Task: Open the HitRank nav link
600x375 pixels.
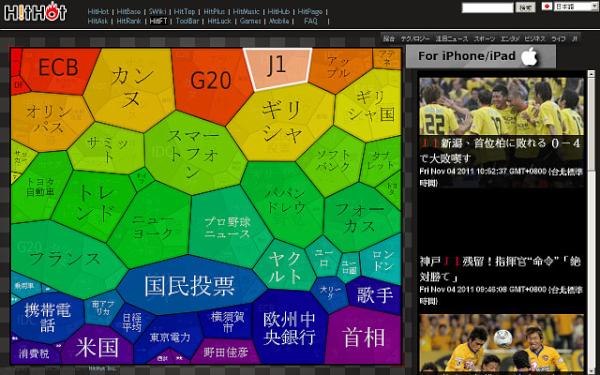Action: coord(129,21)
